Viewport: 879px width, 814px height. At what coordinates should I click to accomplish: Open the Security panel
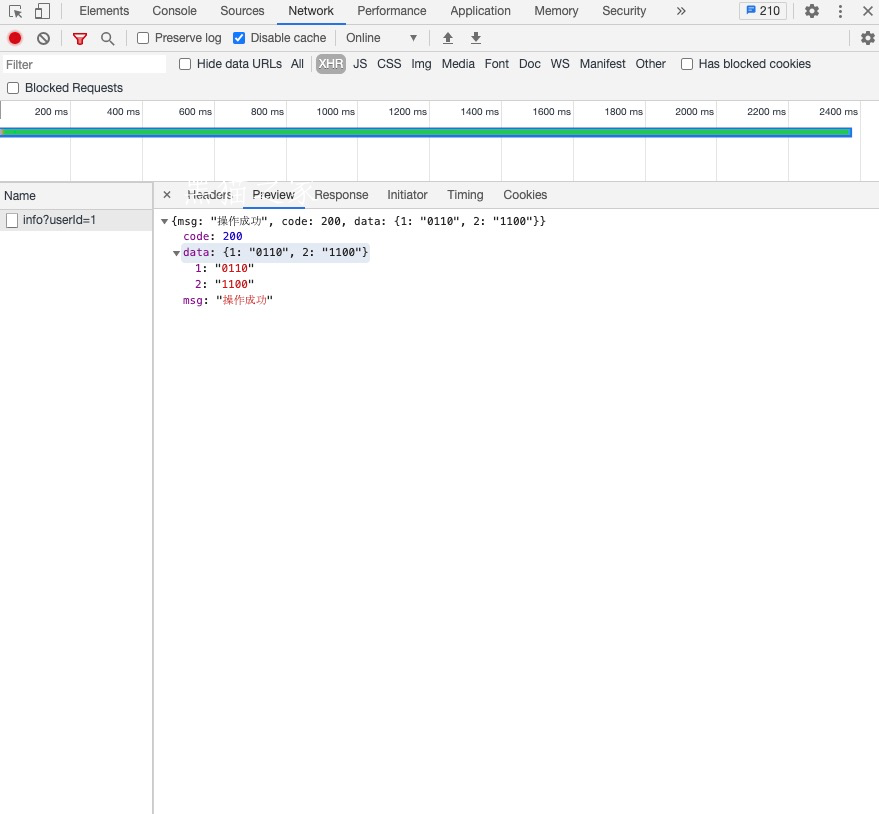(x=624, y=11)
